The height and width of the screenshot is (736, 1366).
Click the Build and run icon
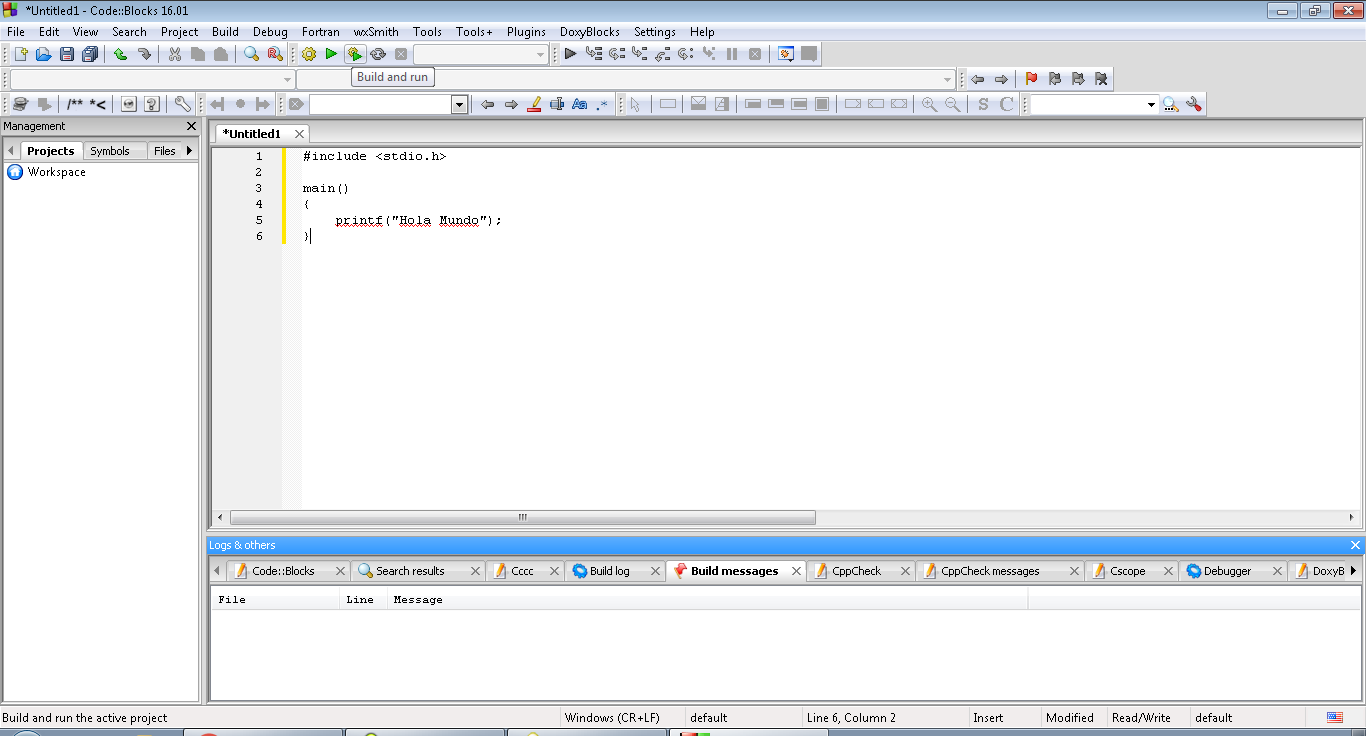click(x=354, y=54)
